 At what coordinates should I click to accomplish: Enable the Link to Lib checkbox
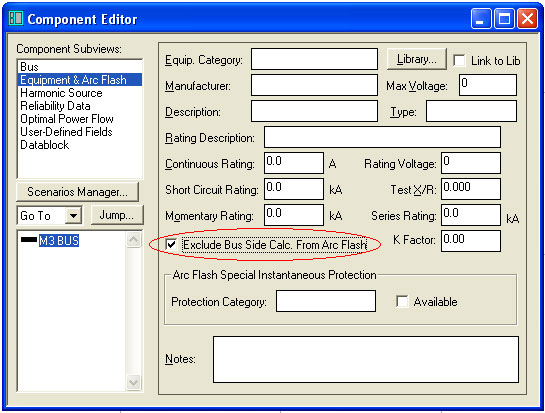[459, 60]
